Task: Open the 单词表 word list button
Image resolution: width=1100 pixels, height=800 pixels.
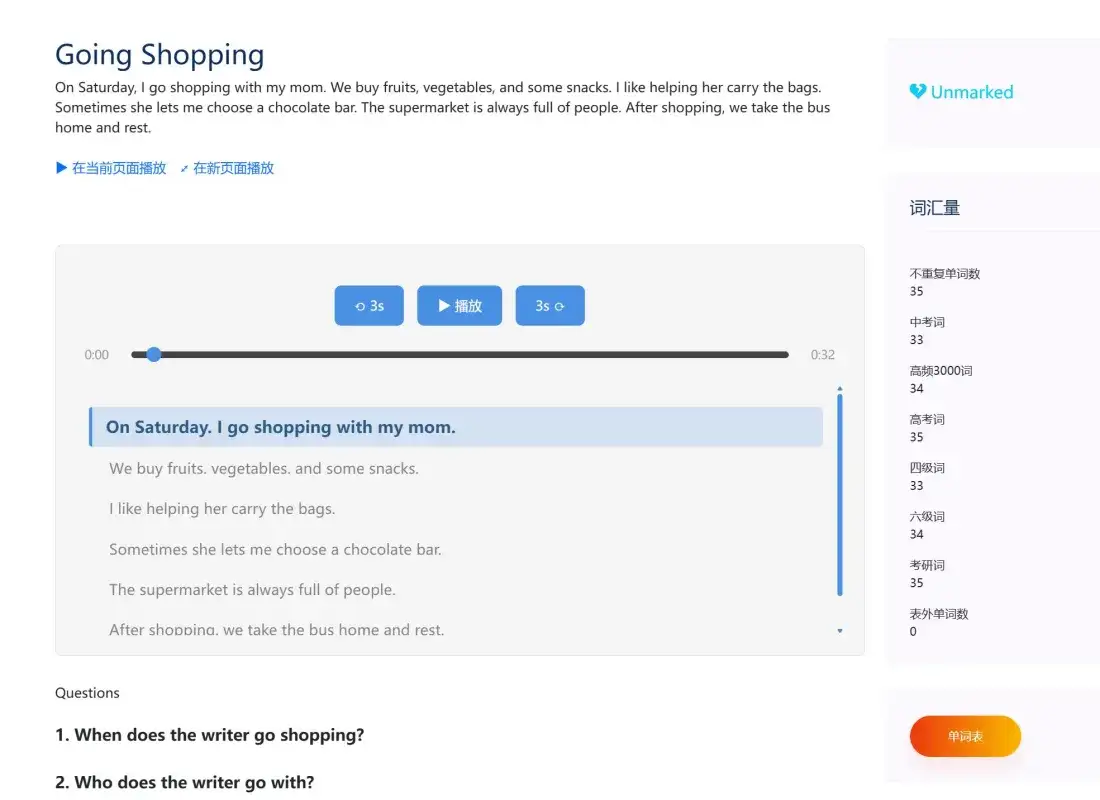Action: click(965, 736)
